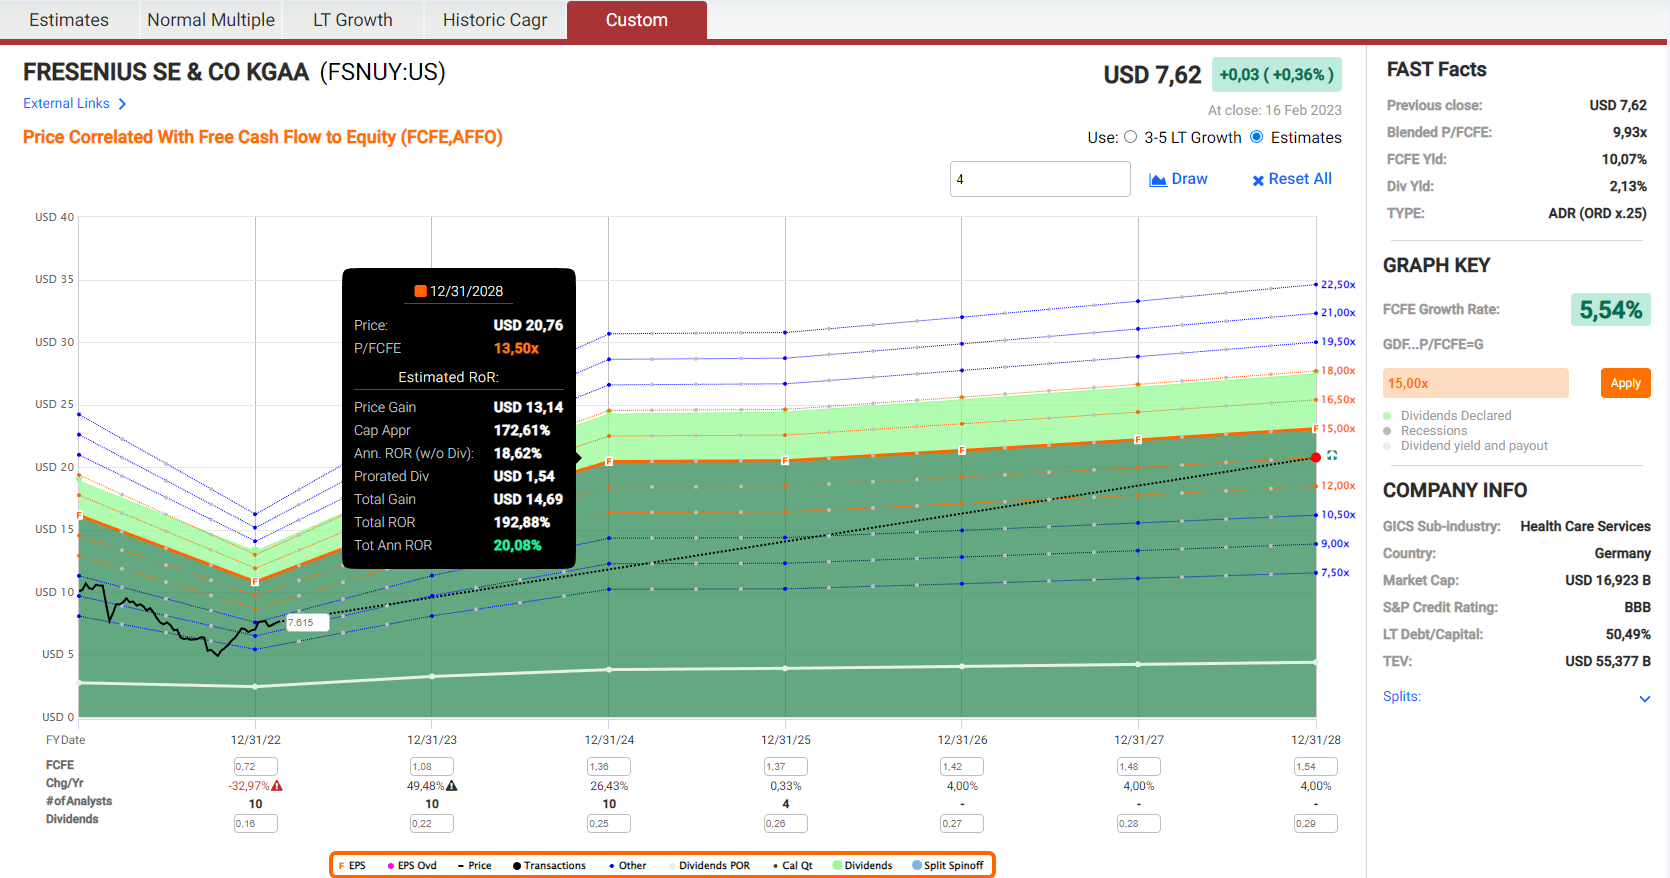Switch to the Historic Cagr tab
This screenshot has width=1670, height=878.
[494, 20]
